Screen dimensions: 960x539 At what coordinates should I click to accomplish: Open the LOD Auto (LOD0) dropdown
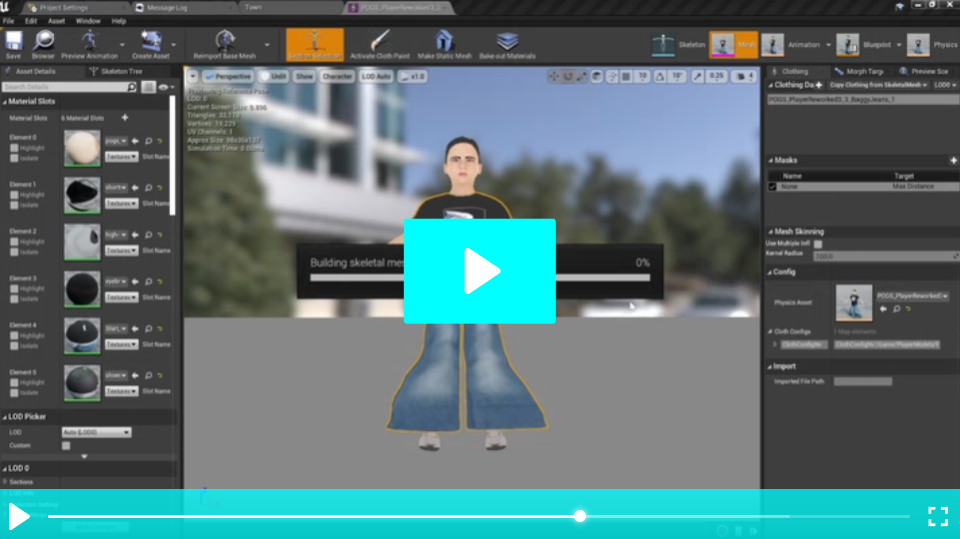click(96, 432)
